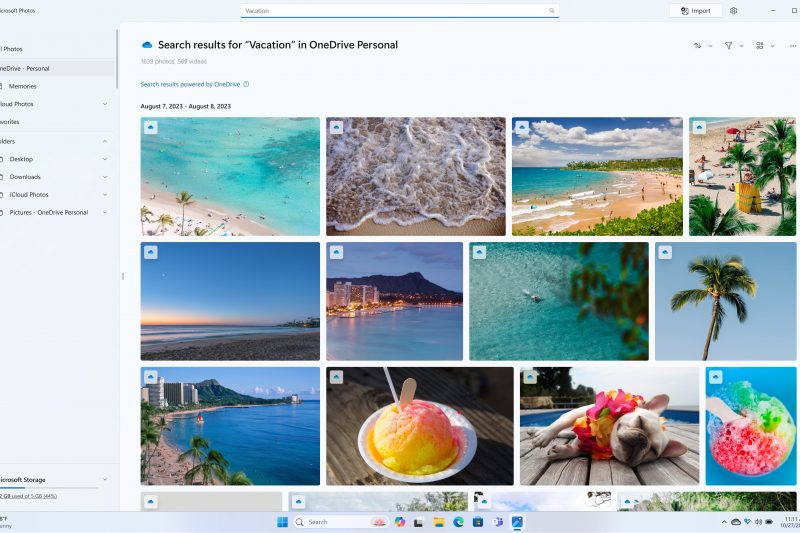Image resolution: width=800 pixels, height=533 pixels.
Task: Click the OneDrive cloud tray icon
Action: point(736,522)
